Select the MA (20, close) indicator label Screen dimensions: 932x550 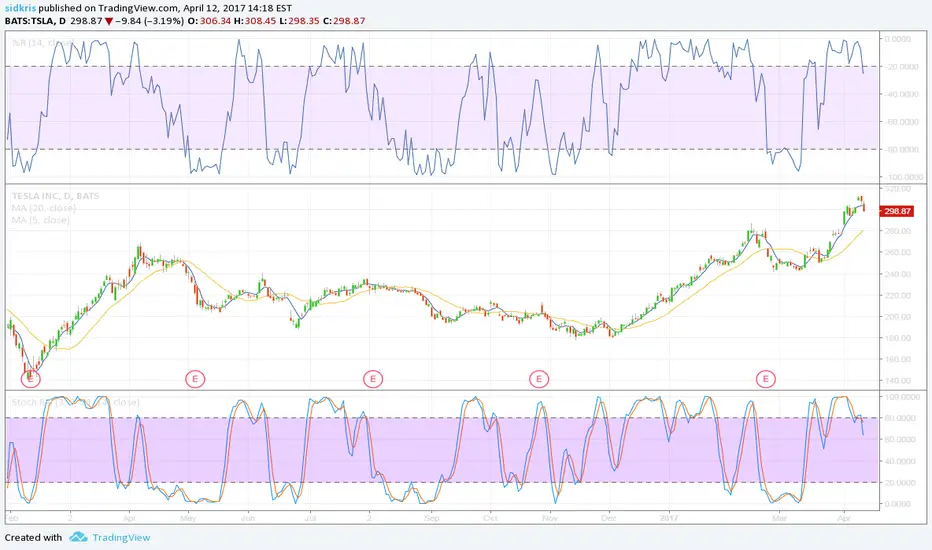coord(43,208)
